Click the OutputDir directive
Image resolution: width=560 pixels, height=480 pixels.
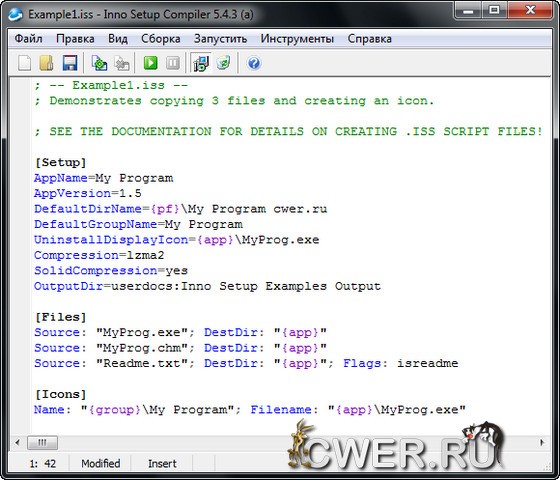click(69, 286)
